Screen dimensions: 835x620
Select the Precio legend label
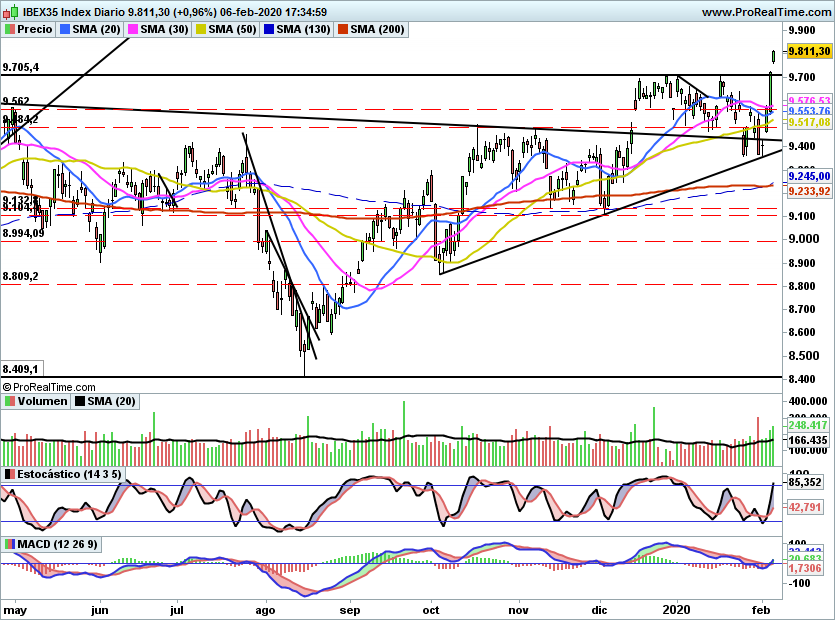(35, 29)
